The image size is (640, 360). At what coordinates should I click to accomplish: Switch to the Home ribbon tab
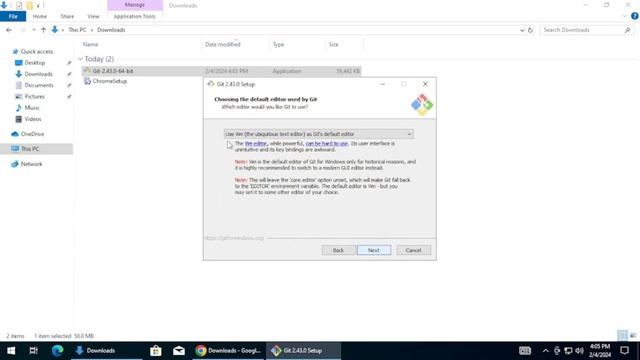40,16
